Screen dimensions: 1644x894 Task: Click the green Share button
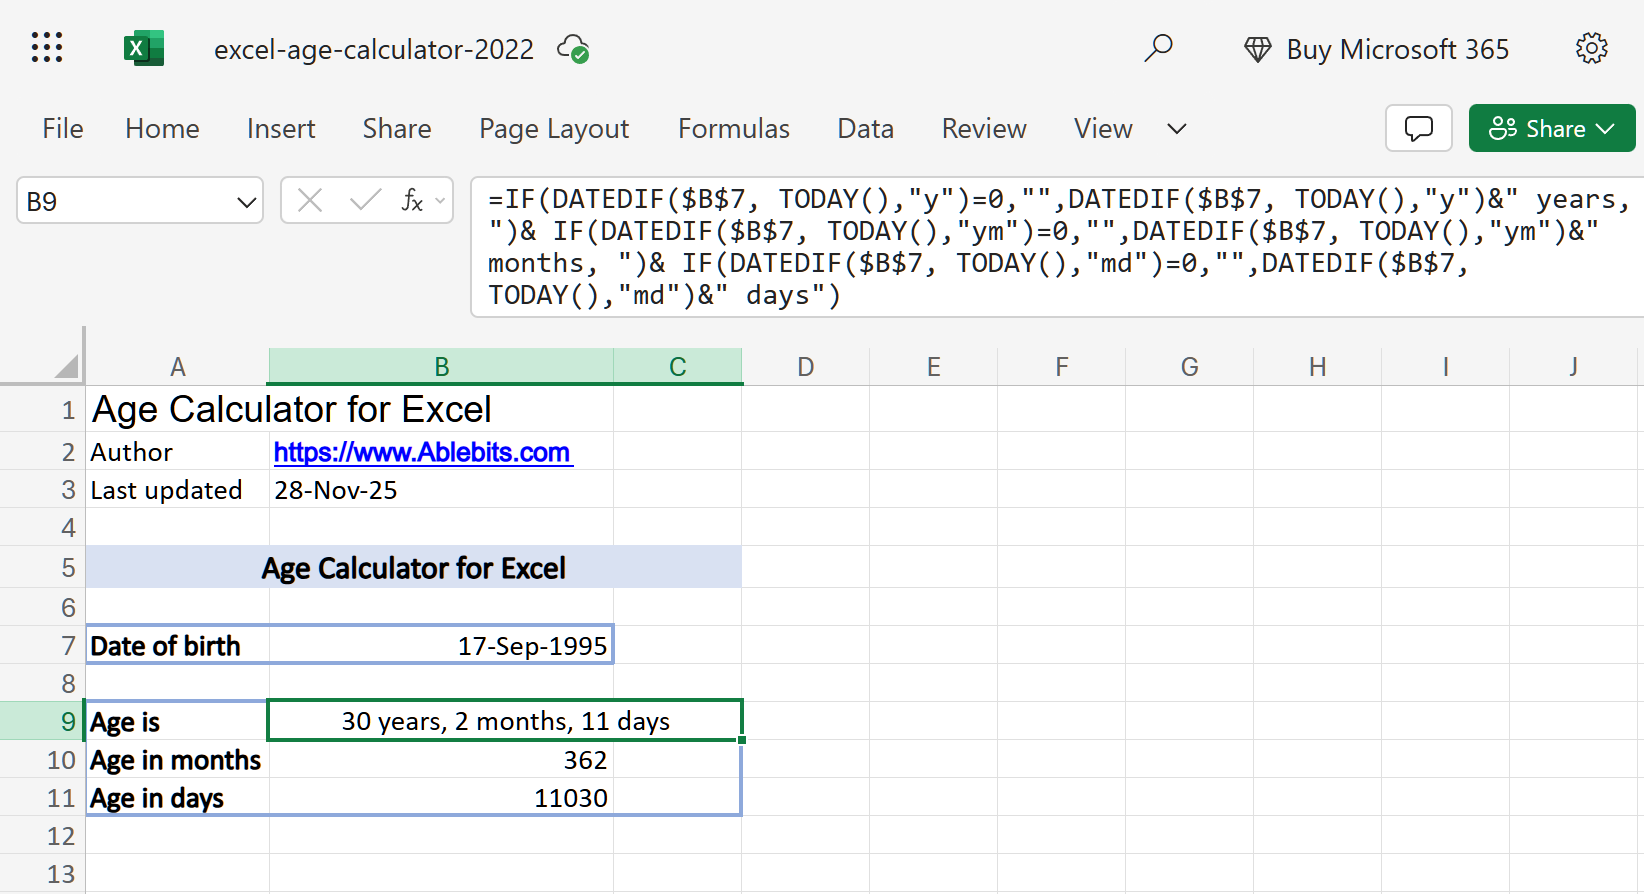coord(1551,128)
